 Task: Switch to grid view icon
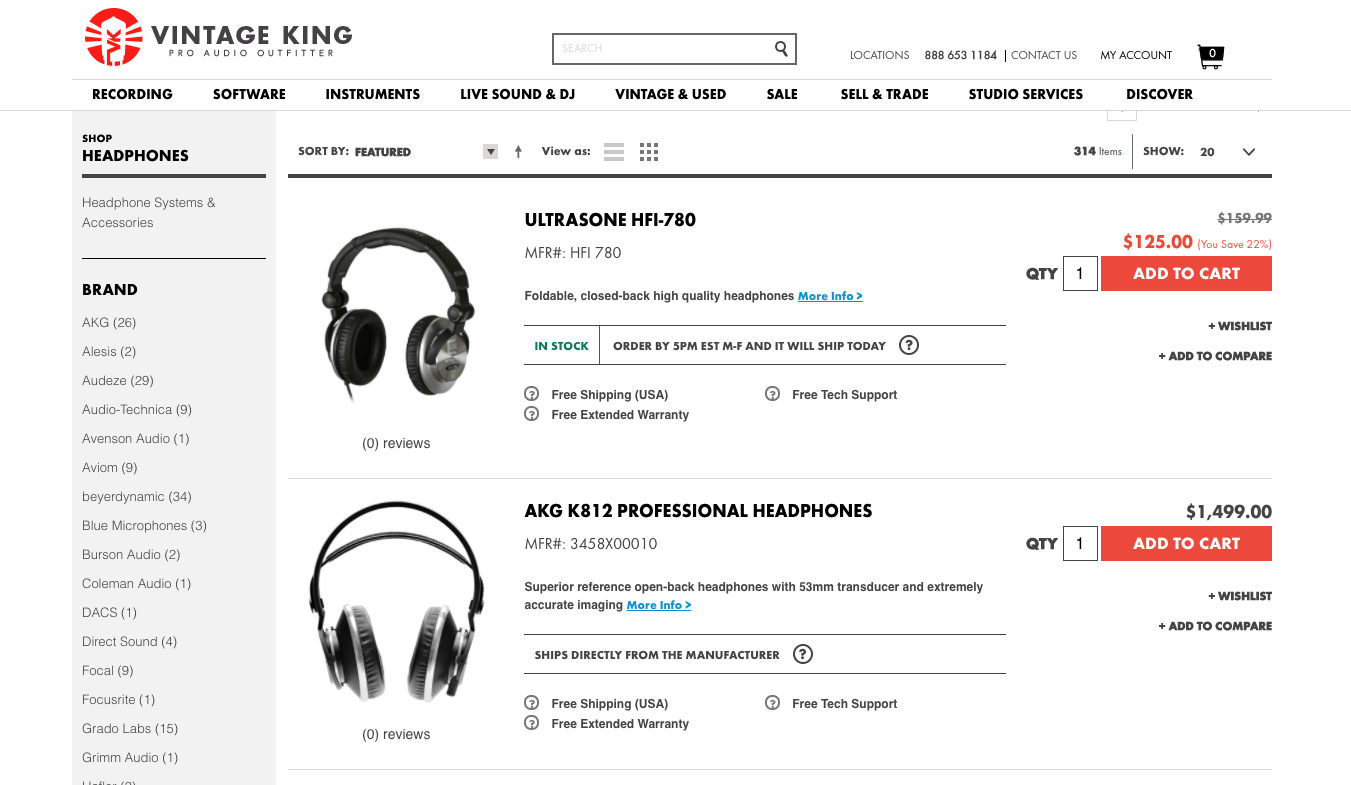[x=648, y=152]
